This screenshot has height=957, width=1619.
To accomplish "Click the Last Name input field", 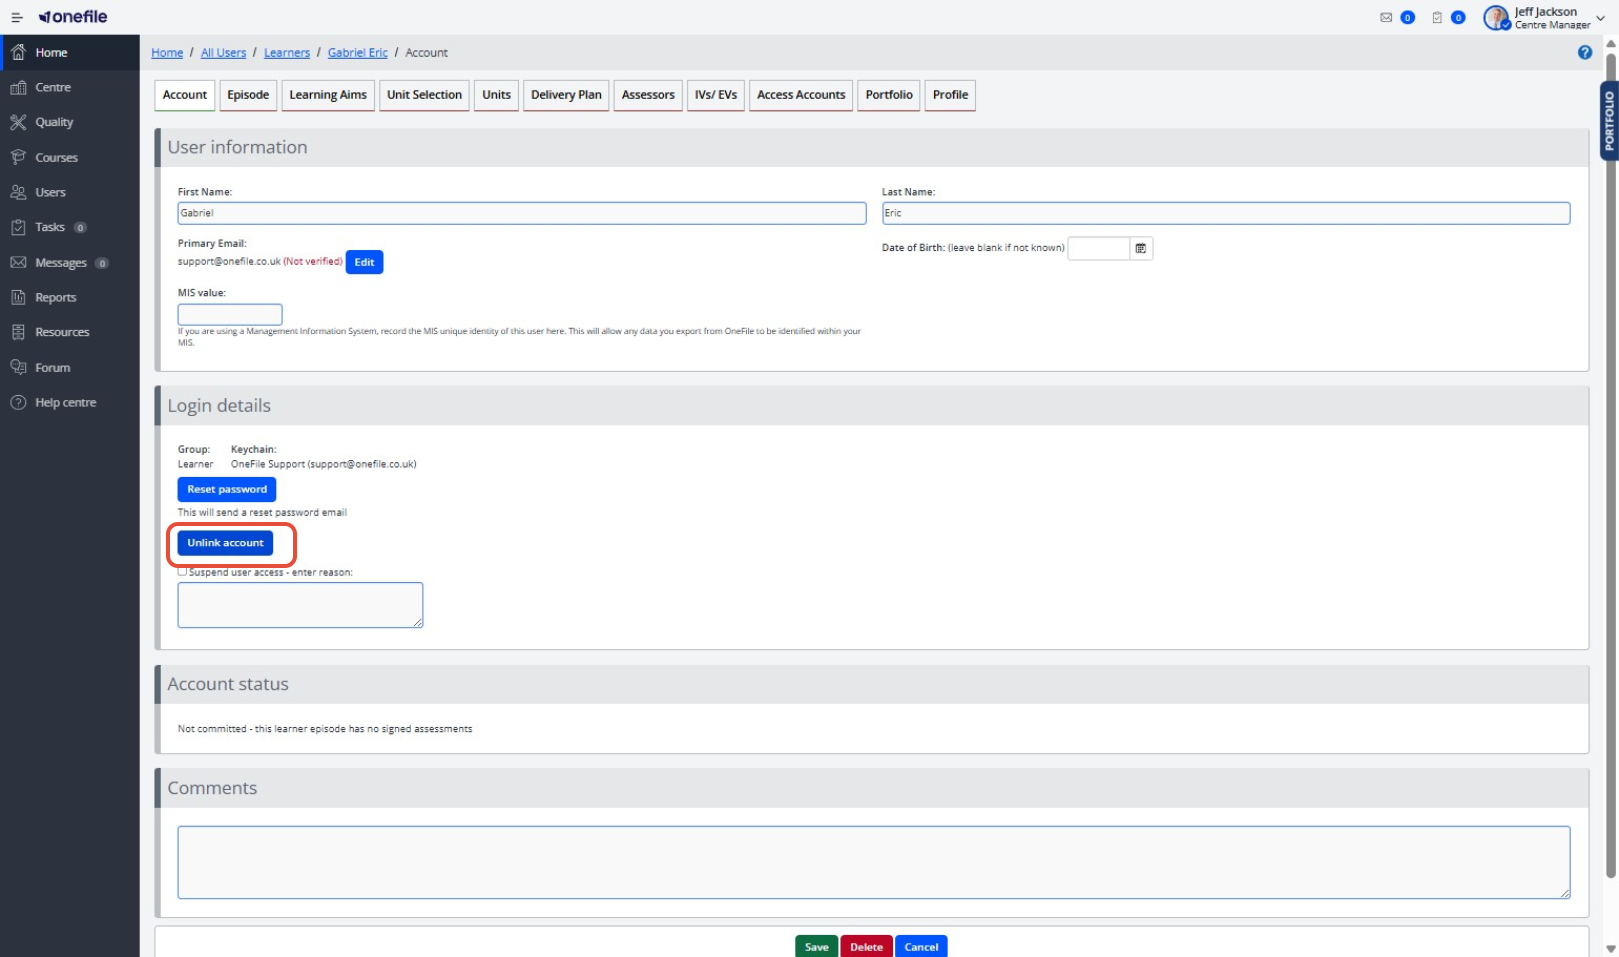I will pyautogui.click(x=1226, y=213).
